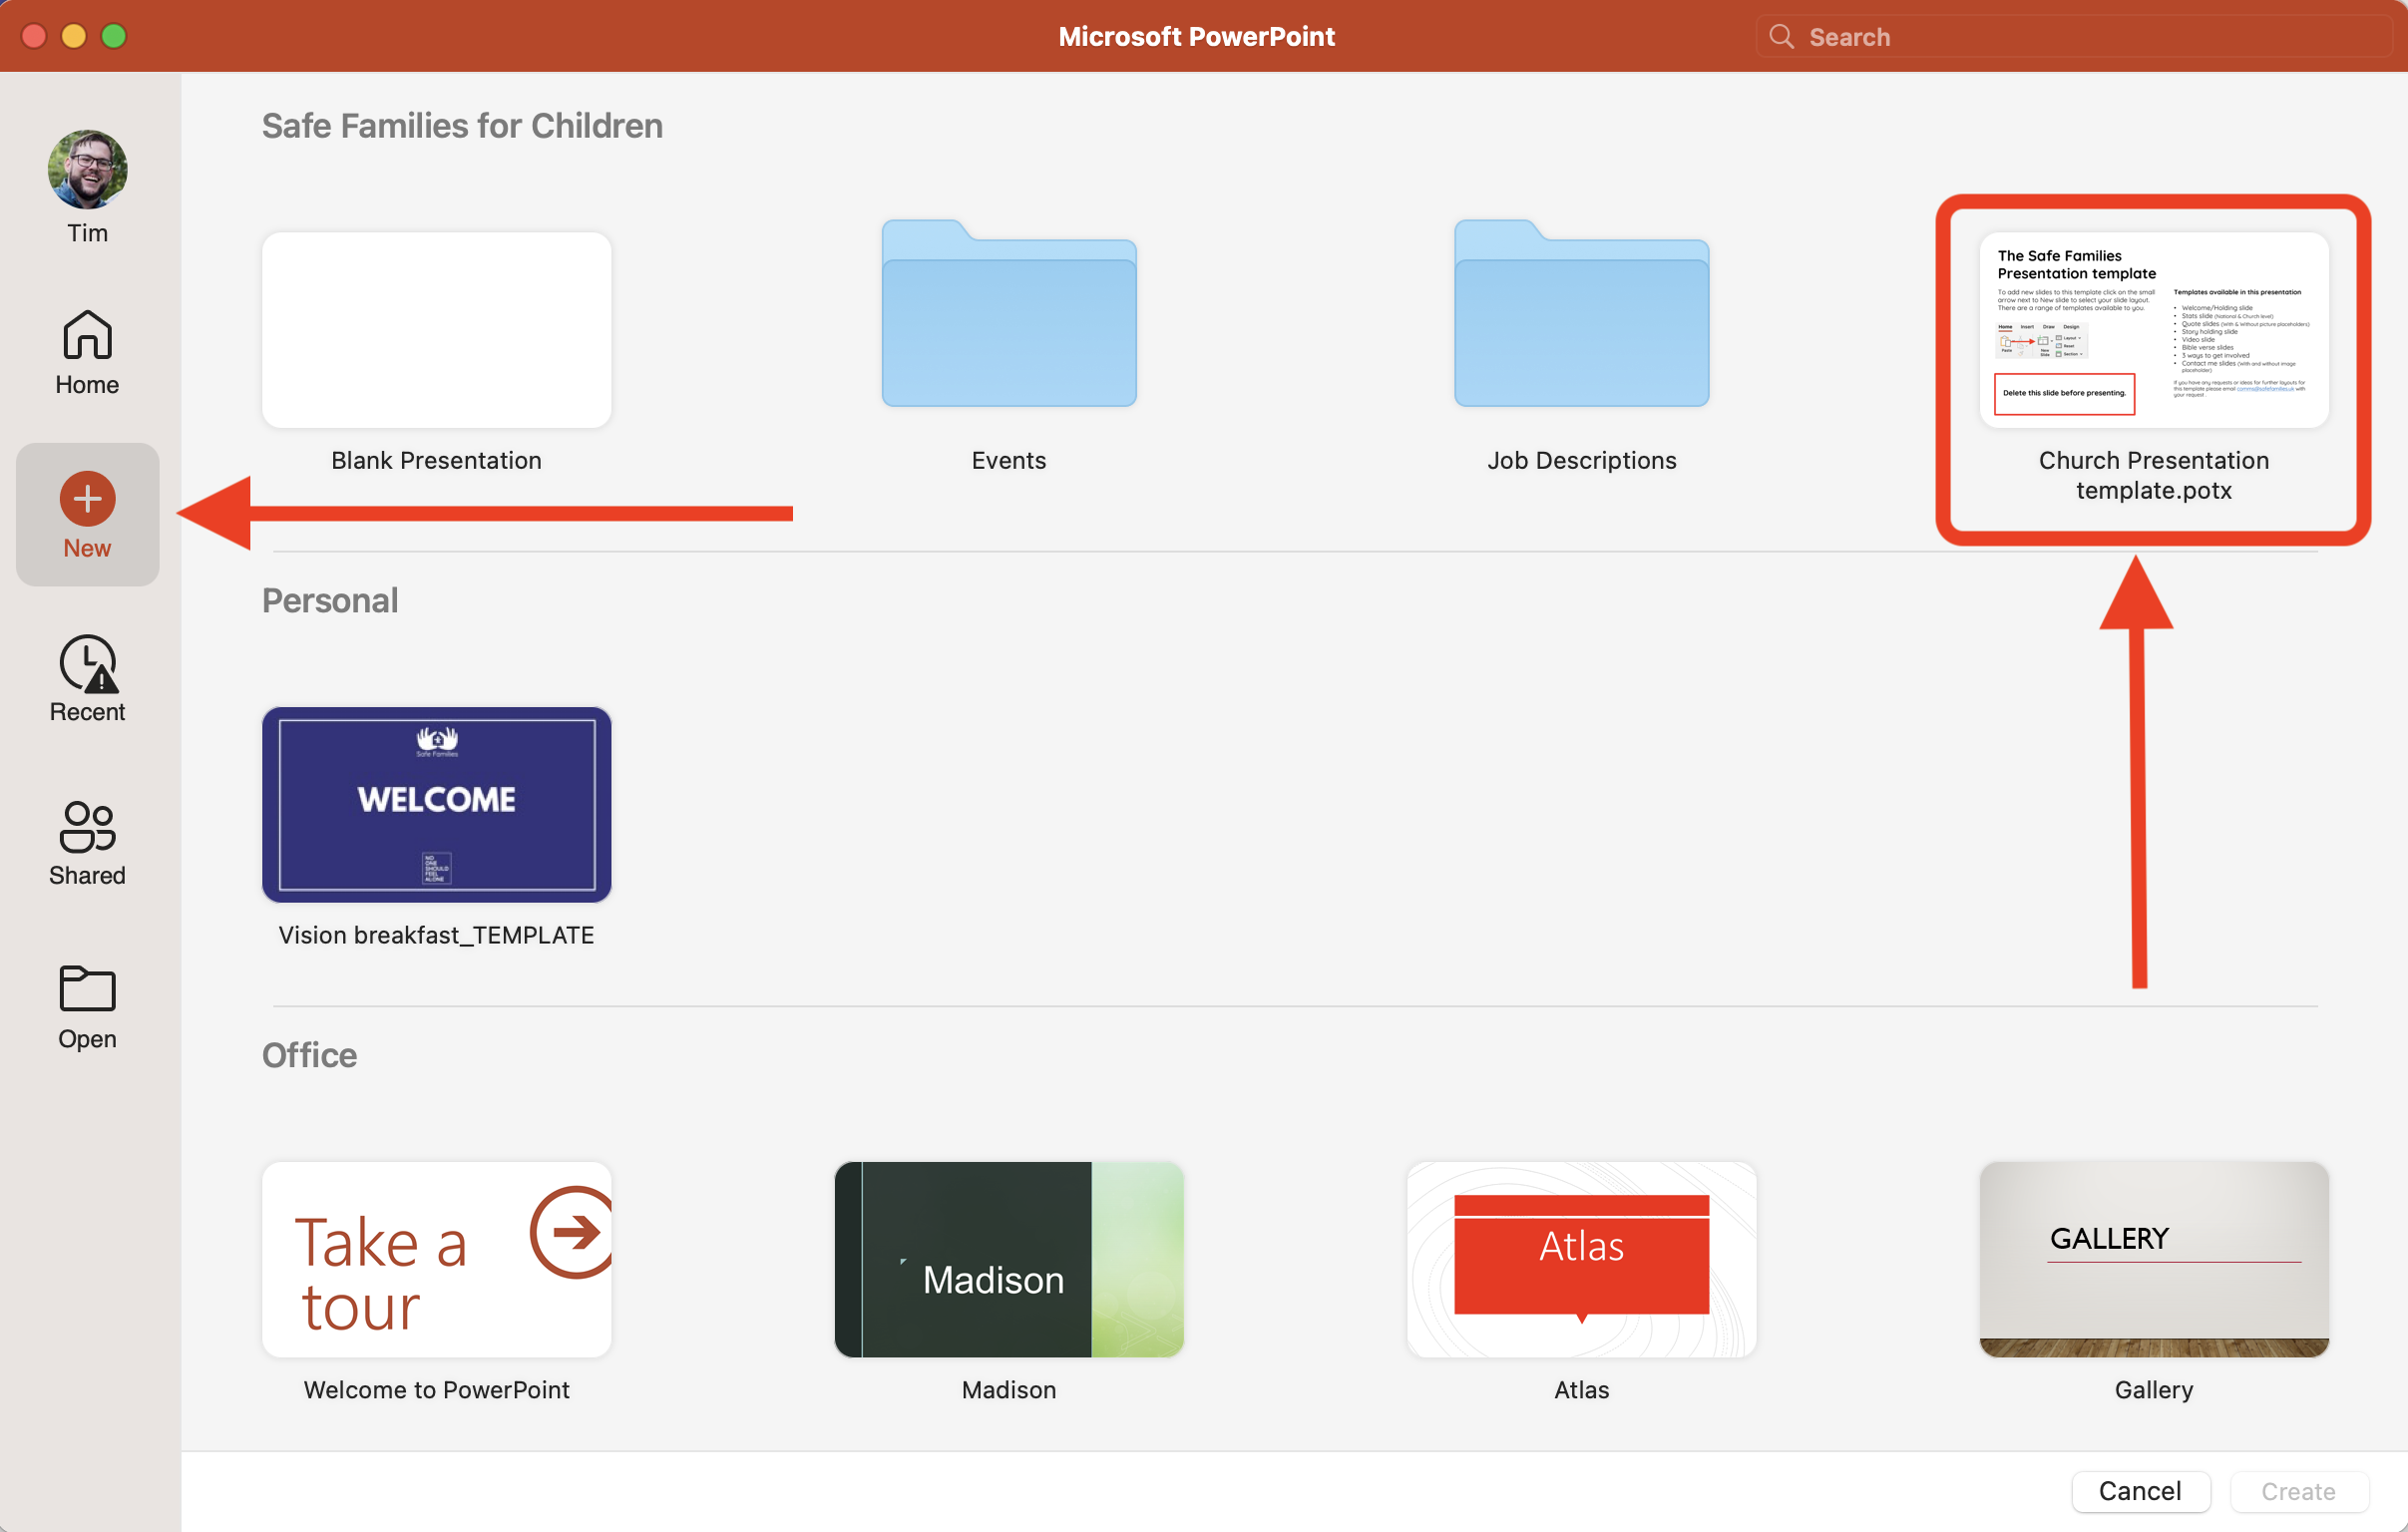Image resolution: width=2408 pixels, height=1532 pixels.
Task: Click Tim's profile picture in the sidebar
Action: 87,168
